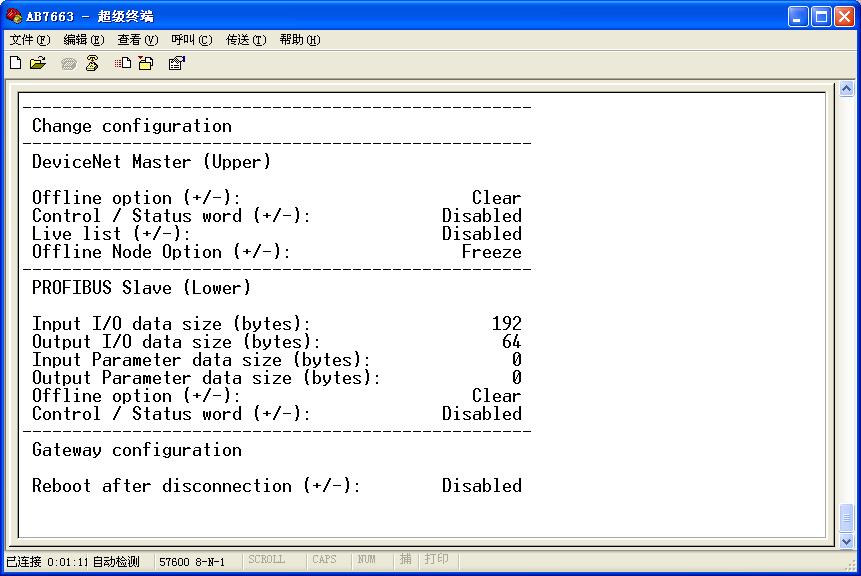The width and height of the screenshot is (861, 576).
Task: Open the 文件(F) menu
Action: 30,40
